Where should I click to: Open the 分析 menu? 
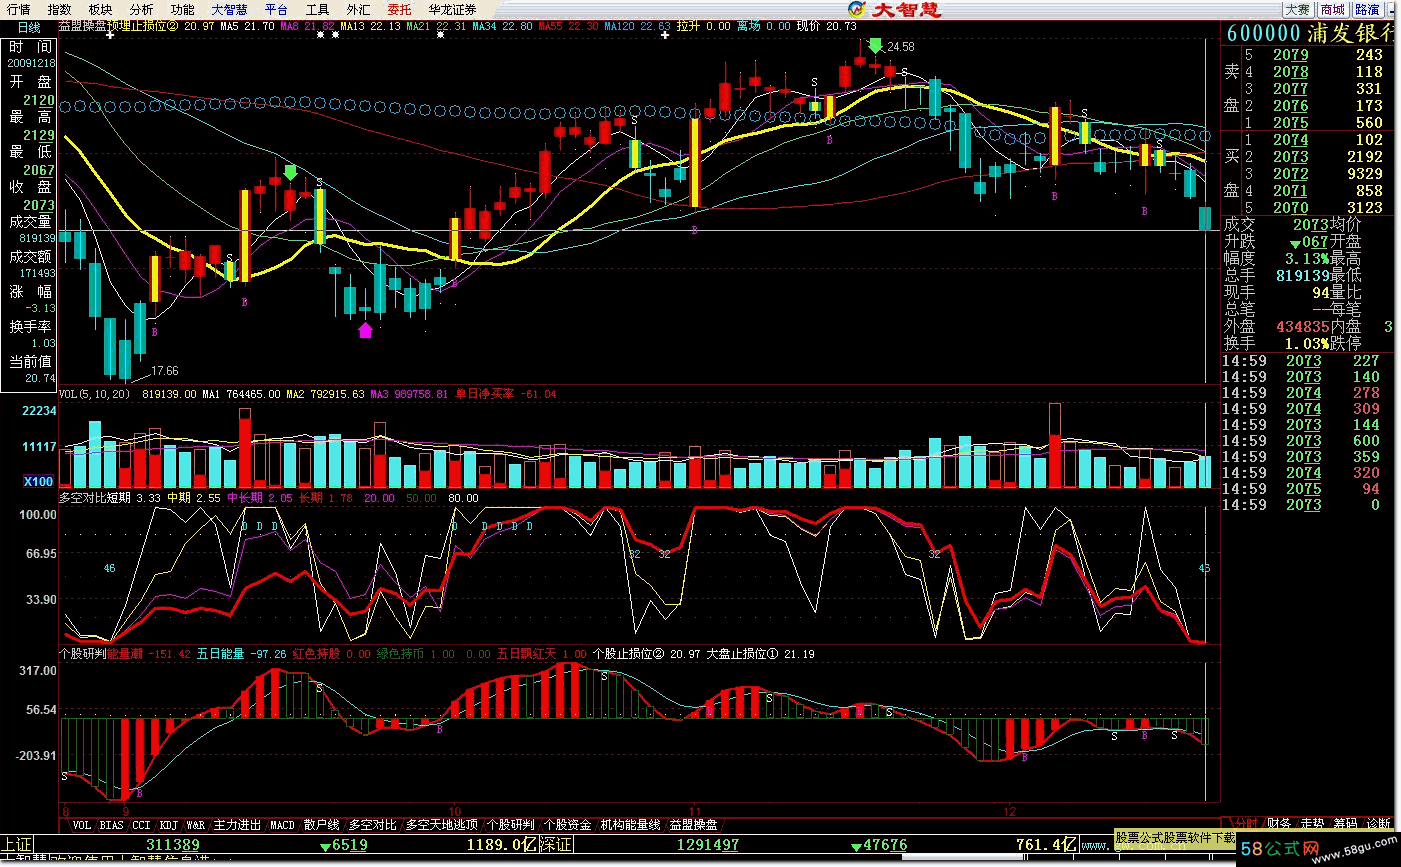click(141, 9)
